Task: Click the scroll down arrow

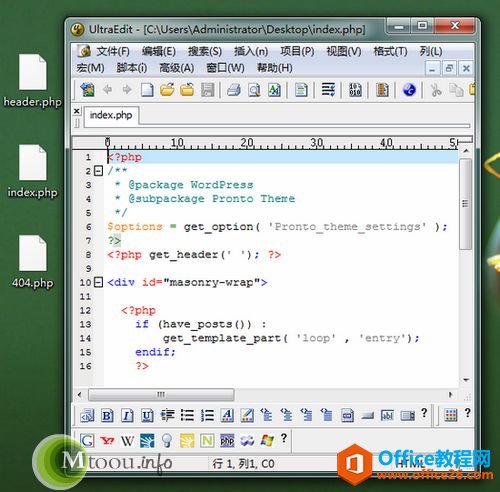Action: [x=466, y=380]
